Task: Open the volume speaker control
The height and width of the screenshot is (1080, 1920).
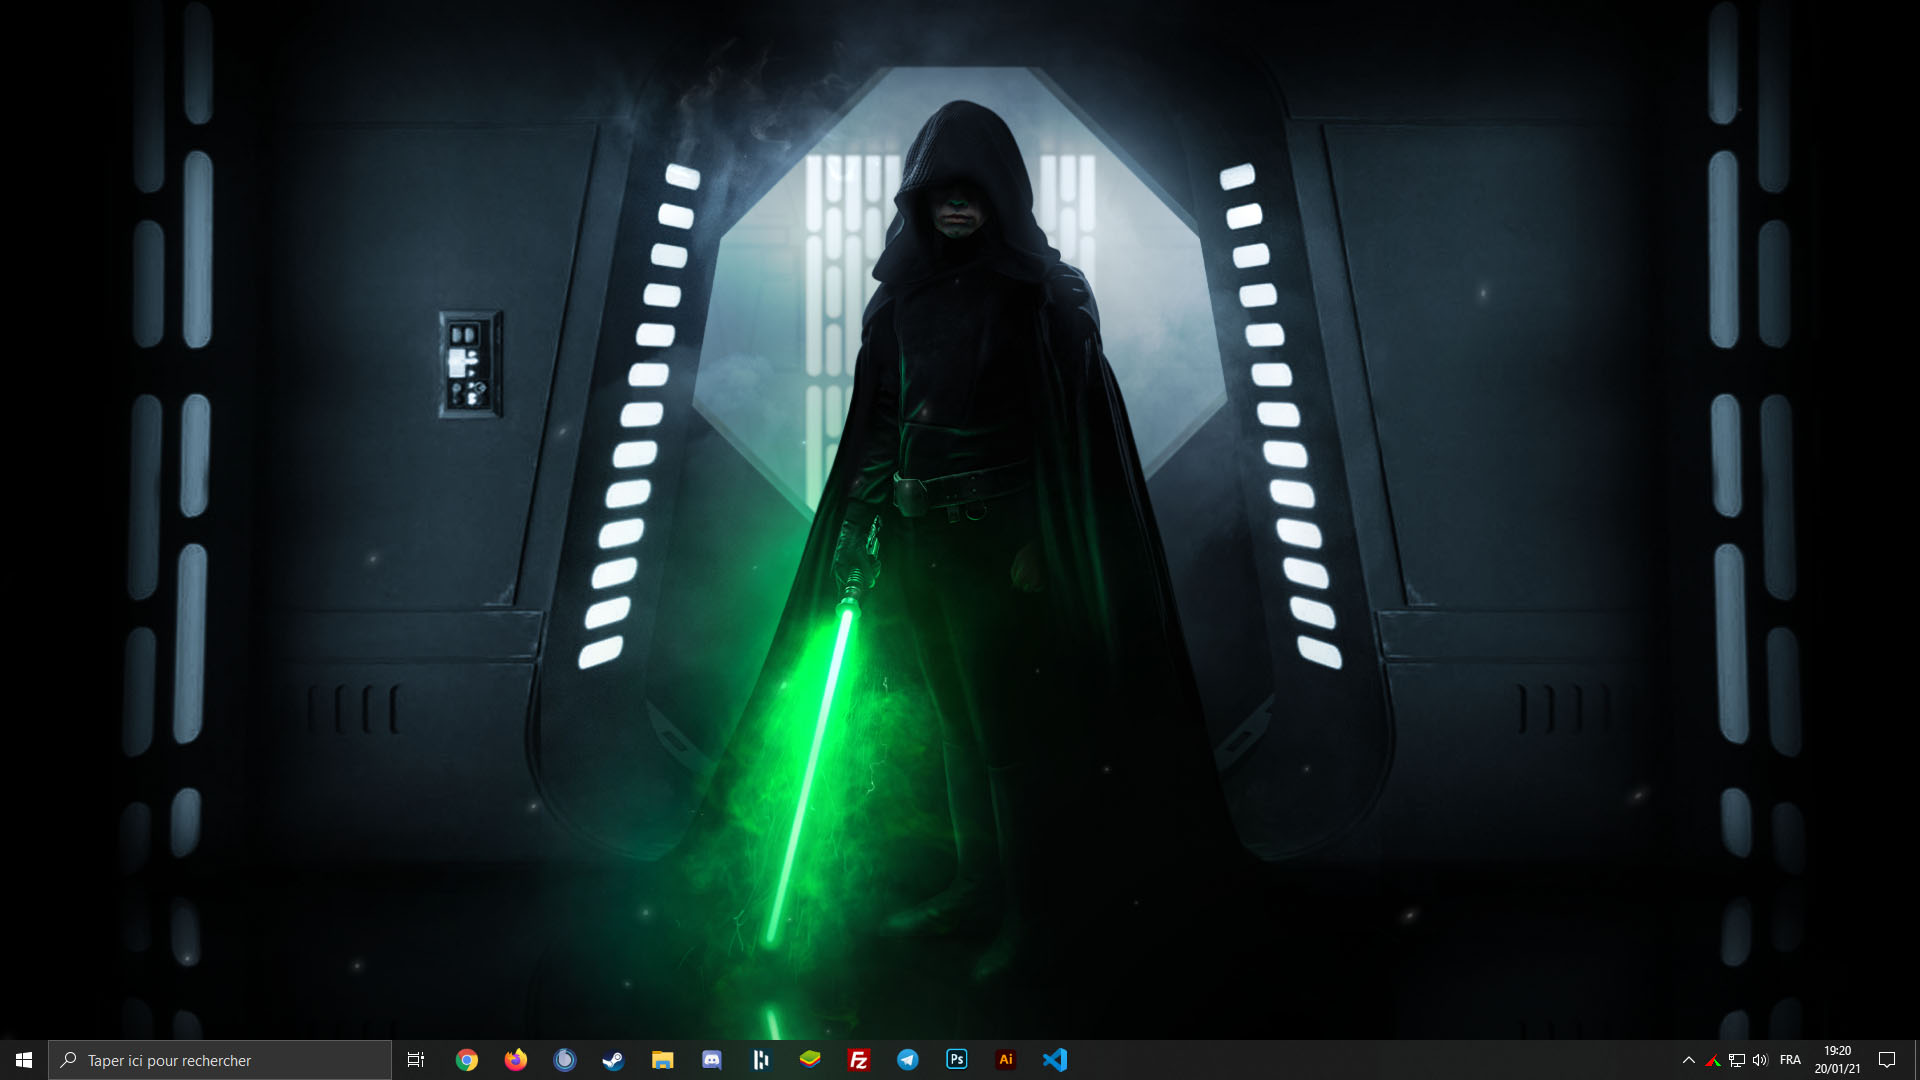Action: coord(1760,1060)
